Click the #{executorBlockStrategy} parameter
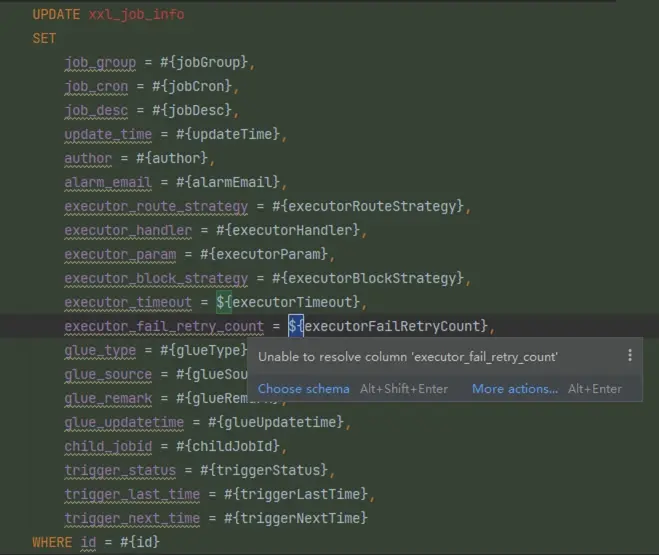Screen dimensions: 659x555 point(368,278)
